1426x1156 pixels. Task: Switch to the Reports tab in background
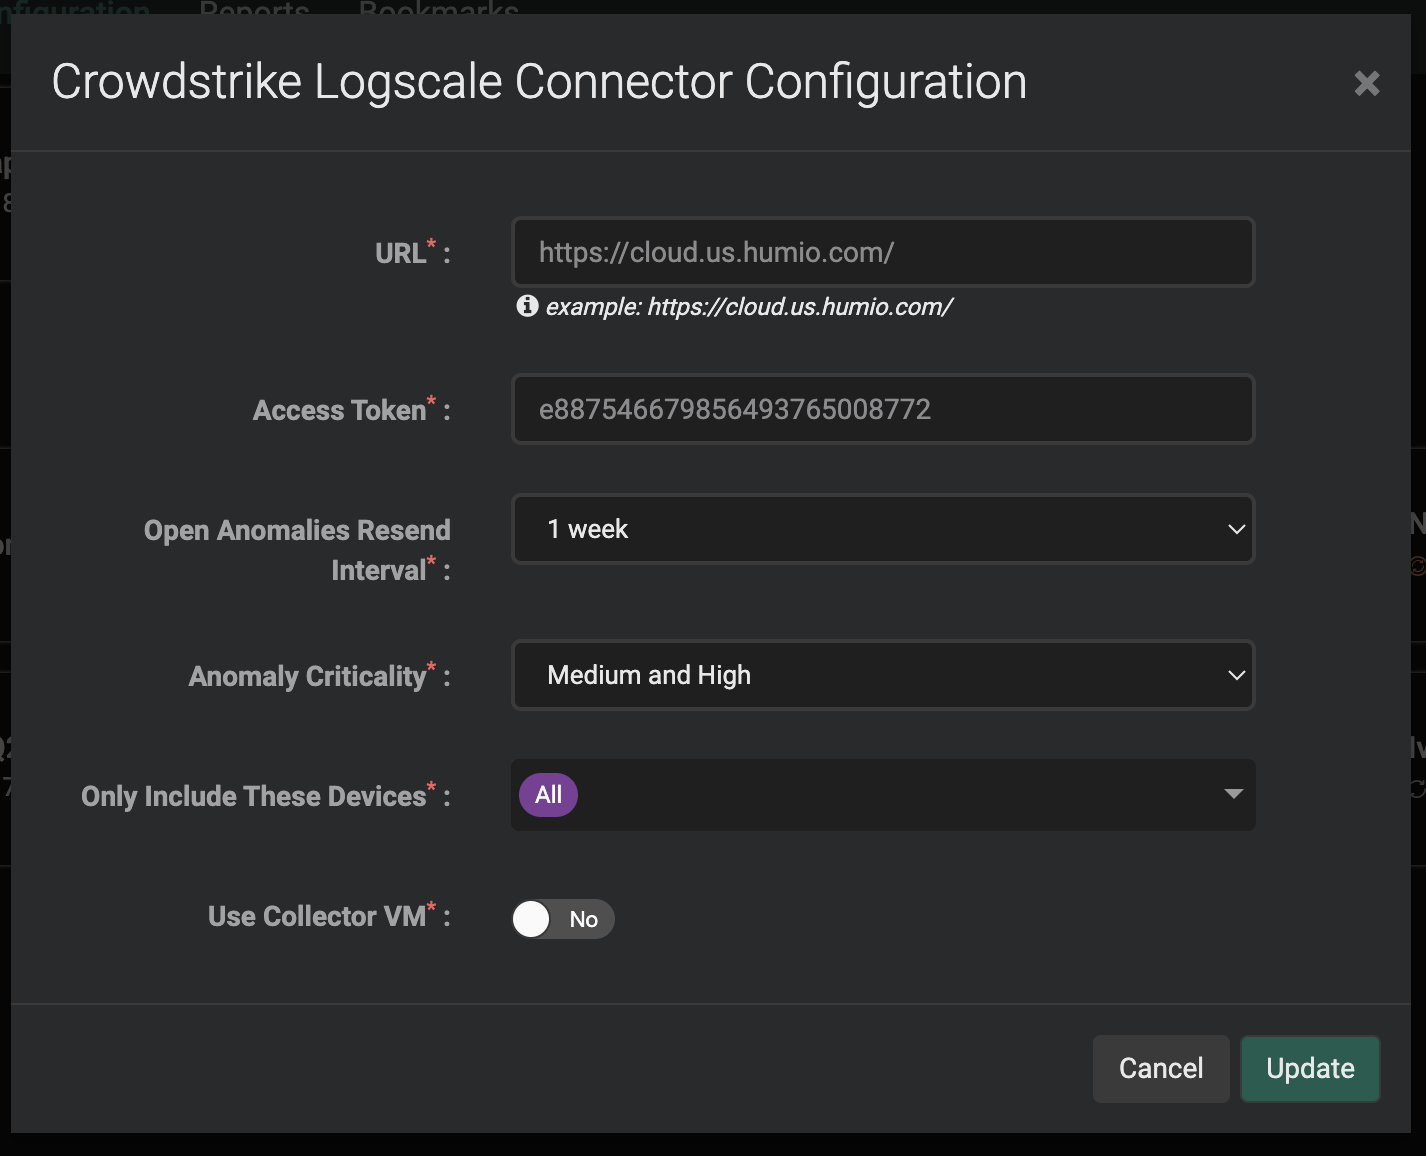[x=254, y=8]
